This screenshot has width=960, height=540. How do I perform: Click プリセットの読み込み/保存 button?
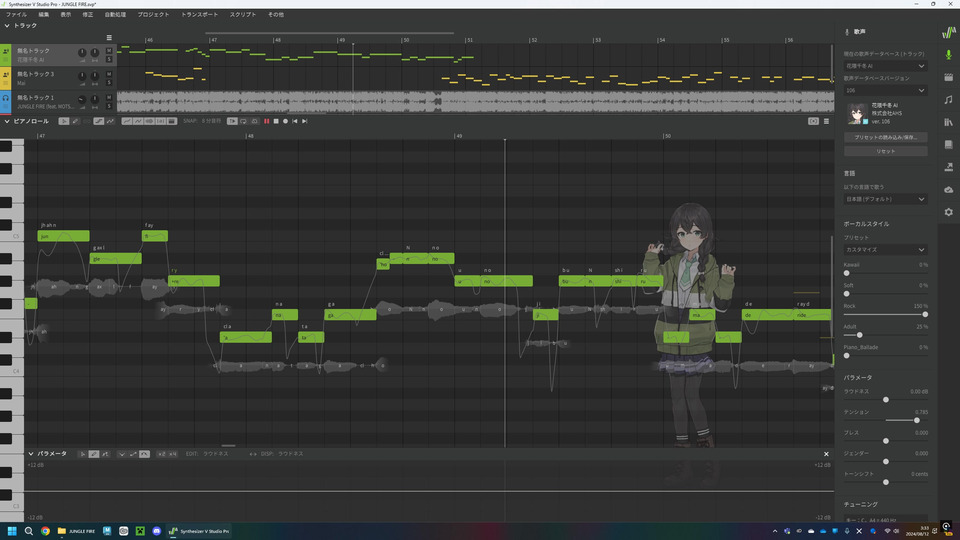point(885,137)
